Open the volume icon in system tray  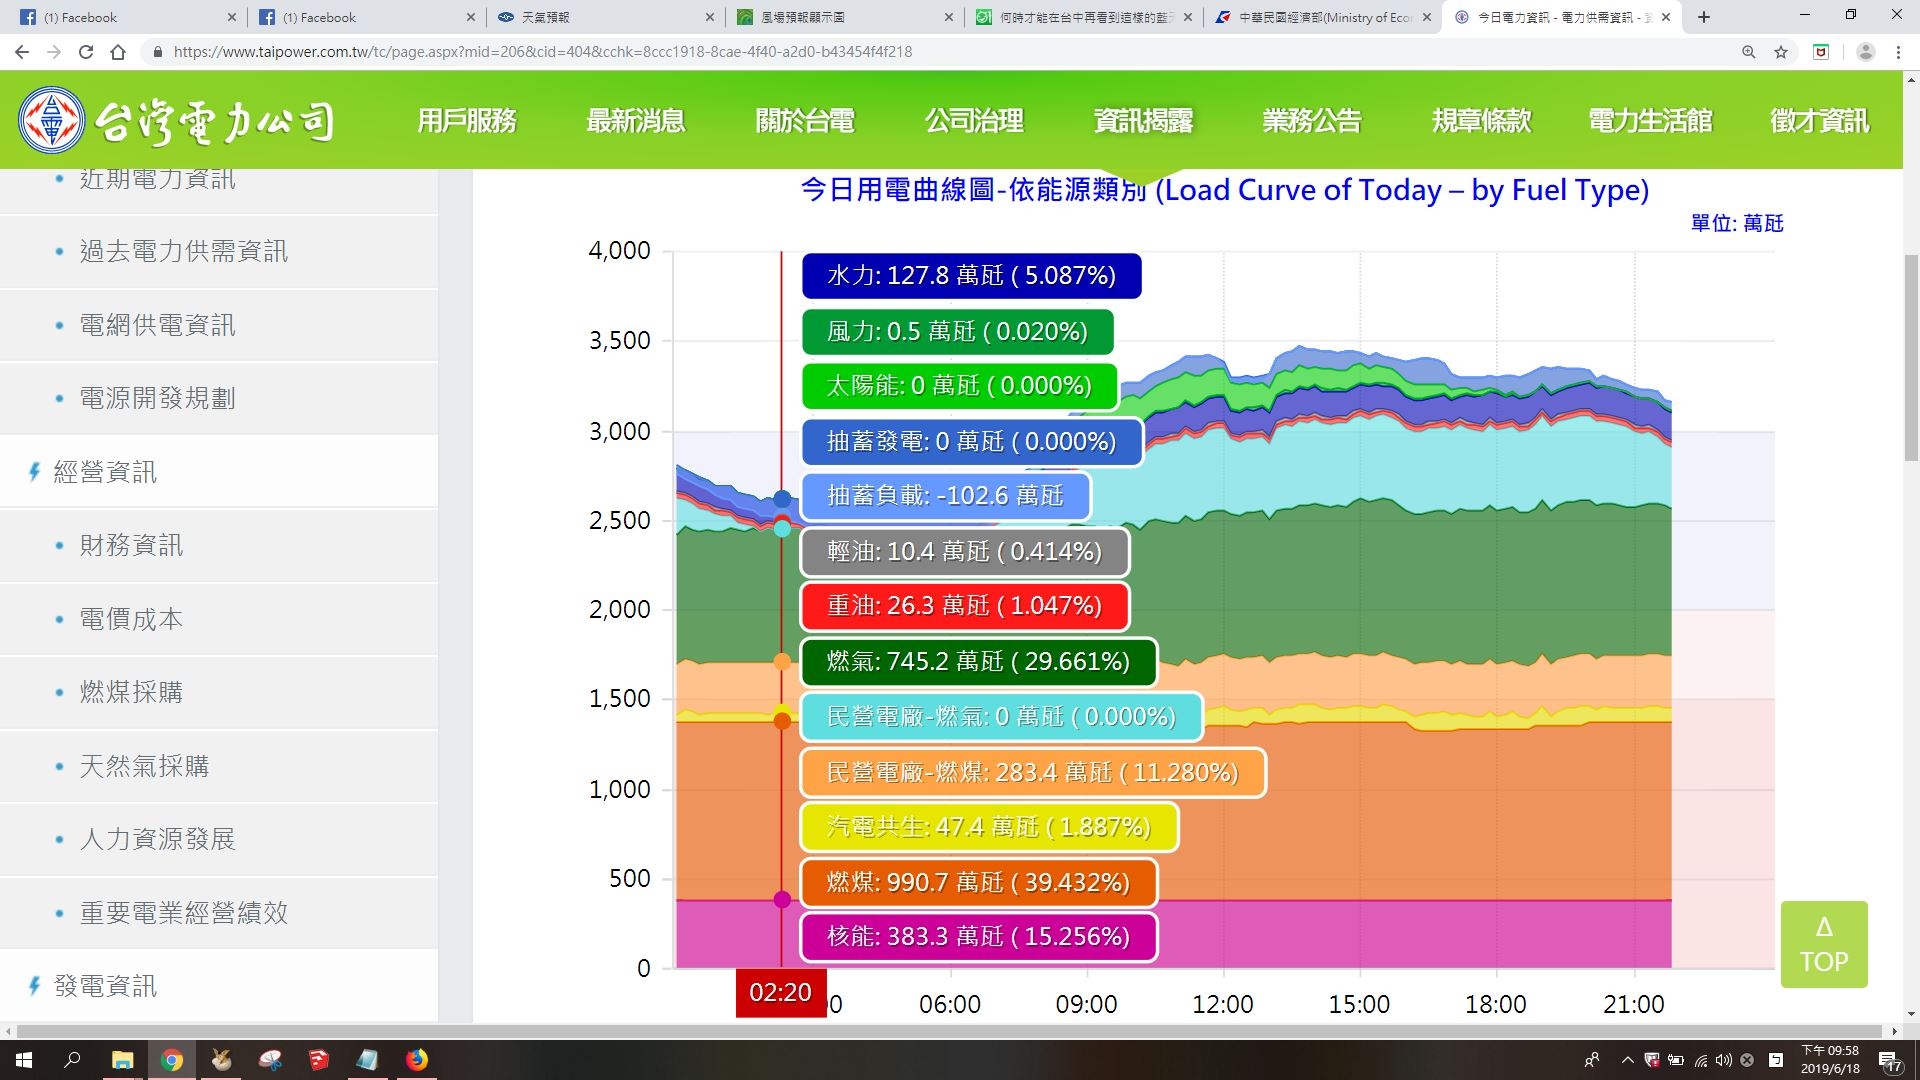tap(1723, 1060)
